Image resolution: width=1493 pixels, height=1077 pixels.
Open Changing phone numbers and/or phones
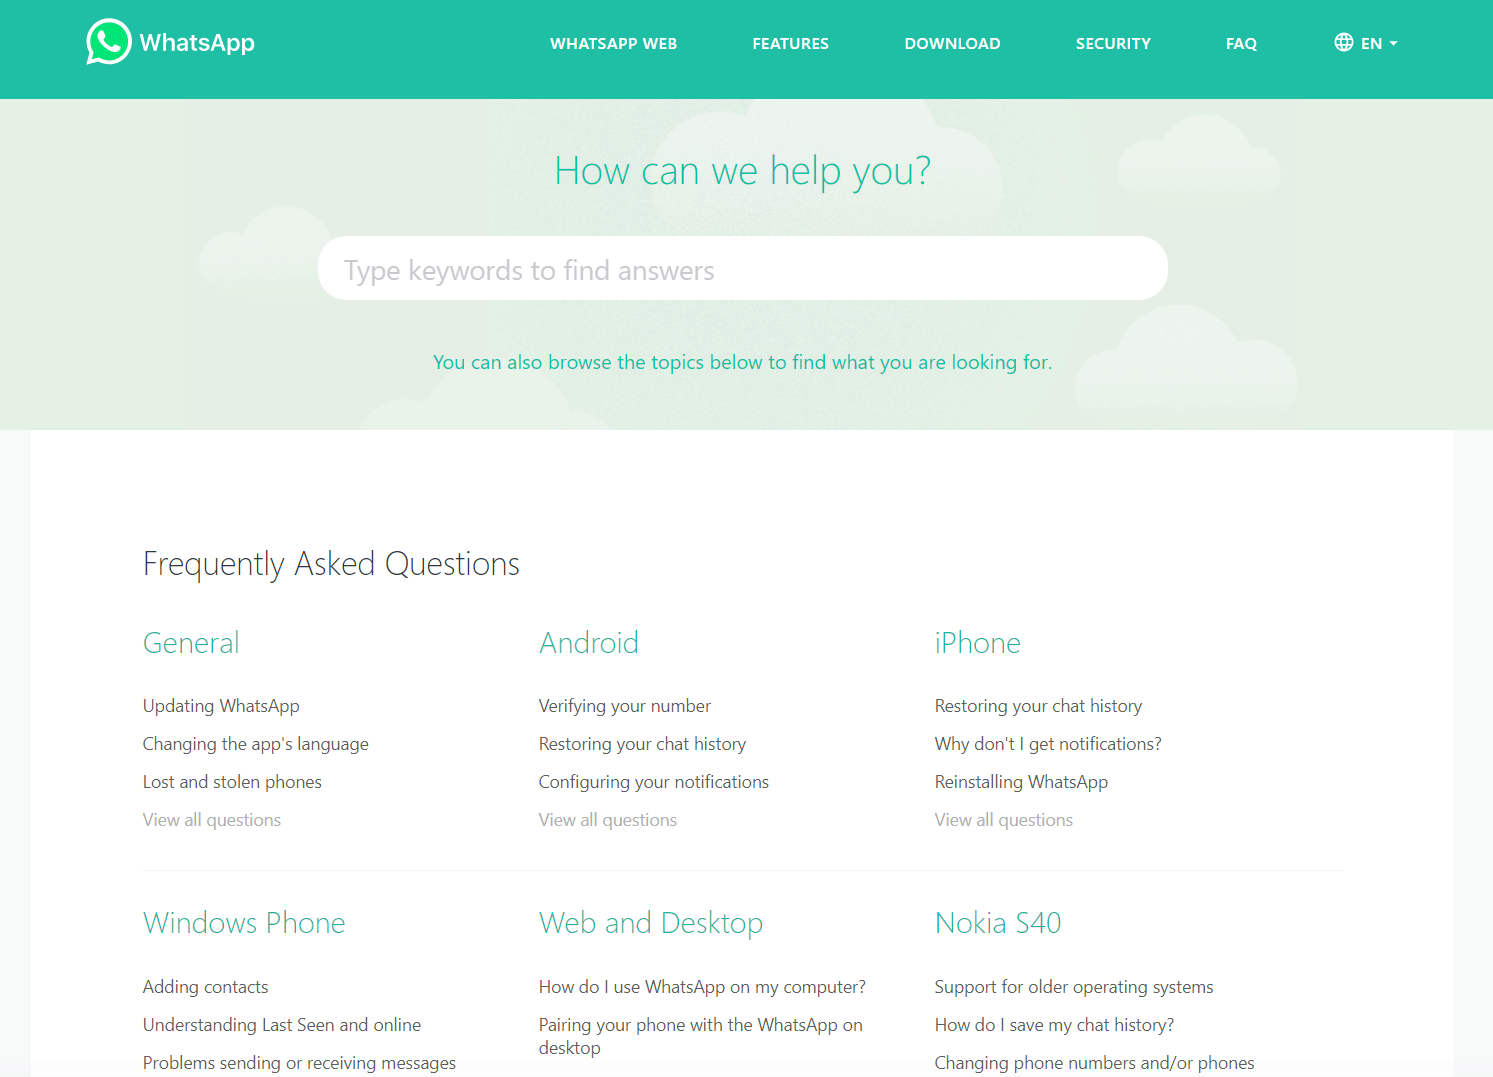coord(1094,1063)
